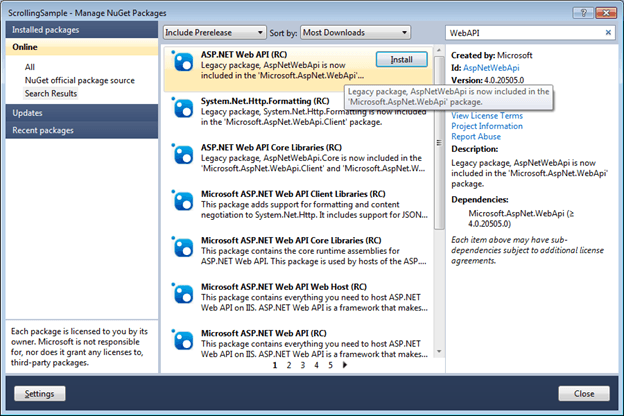
Task: Click the System.Net.Http.Formatting (RC) package icon
Action: 183,108
